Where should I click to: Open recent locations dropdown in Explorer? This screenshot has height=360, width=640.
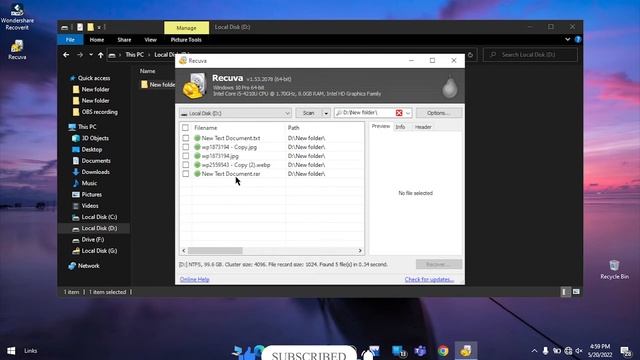[x=91, y=55]
